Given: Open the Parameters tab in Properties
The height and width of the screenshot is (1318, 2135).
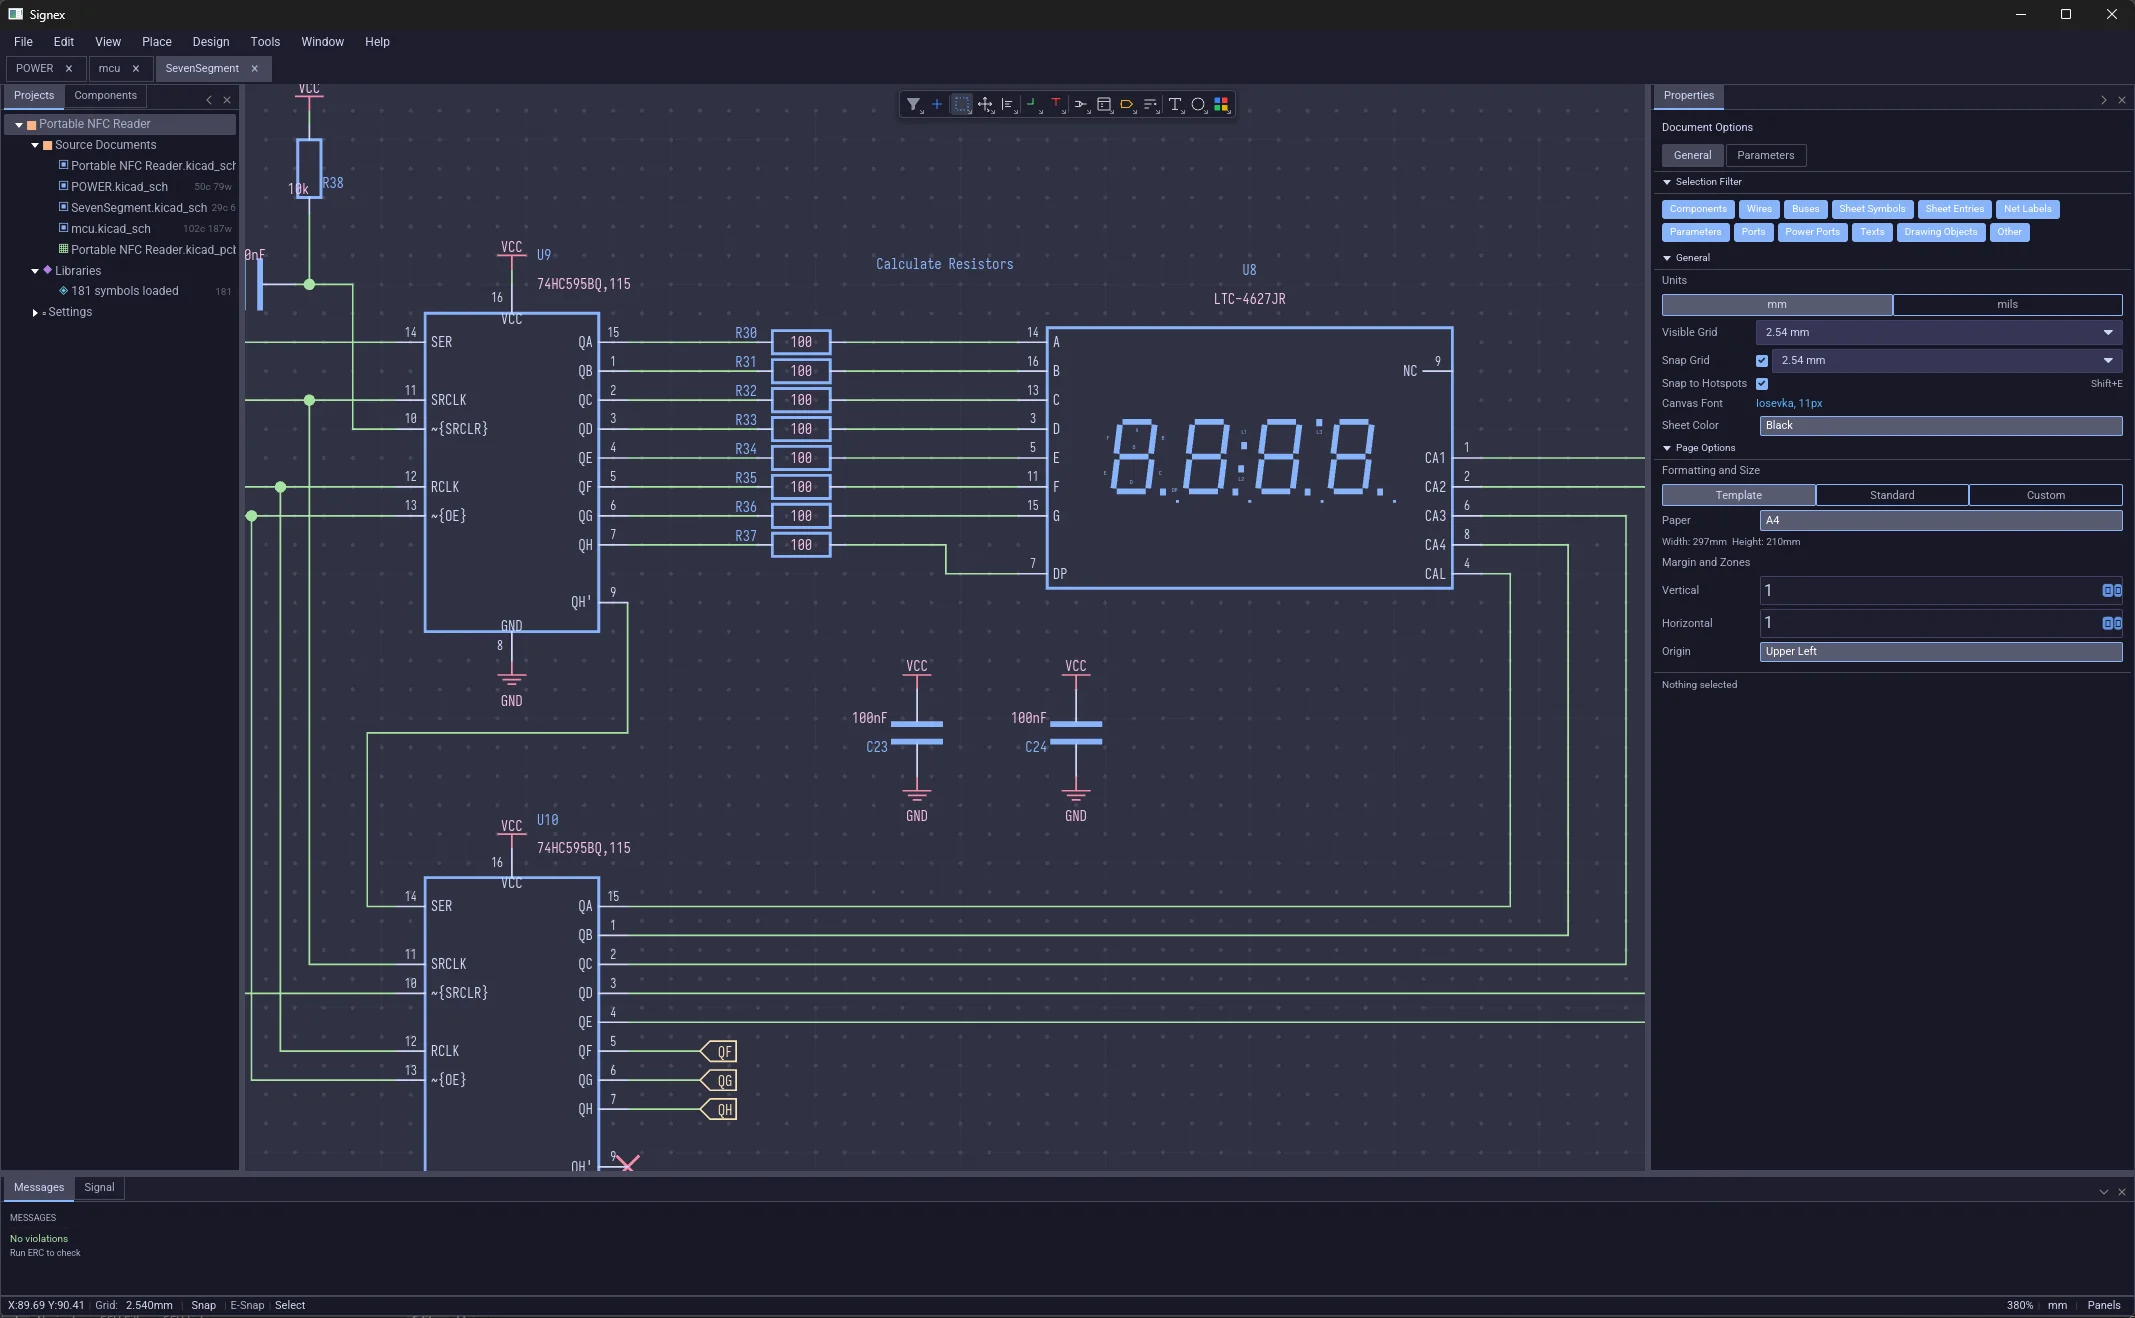Looking at the screenshot, I should (1765, 155).
